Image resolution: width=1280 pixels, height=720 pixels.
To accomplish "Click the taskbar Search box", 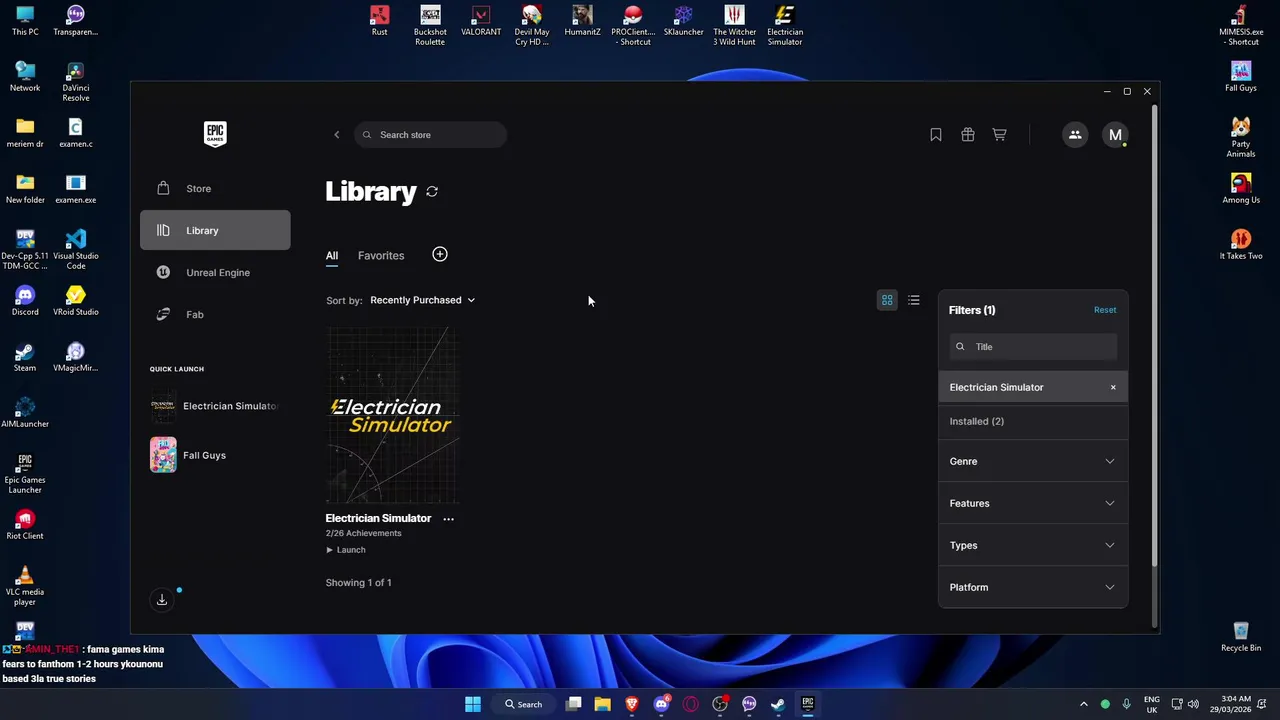I will 524,704.
